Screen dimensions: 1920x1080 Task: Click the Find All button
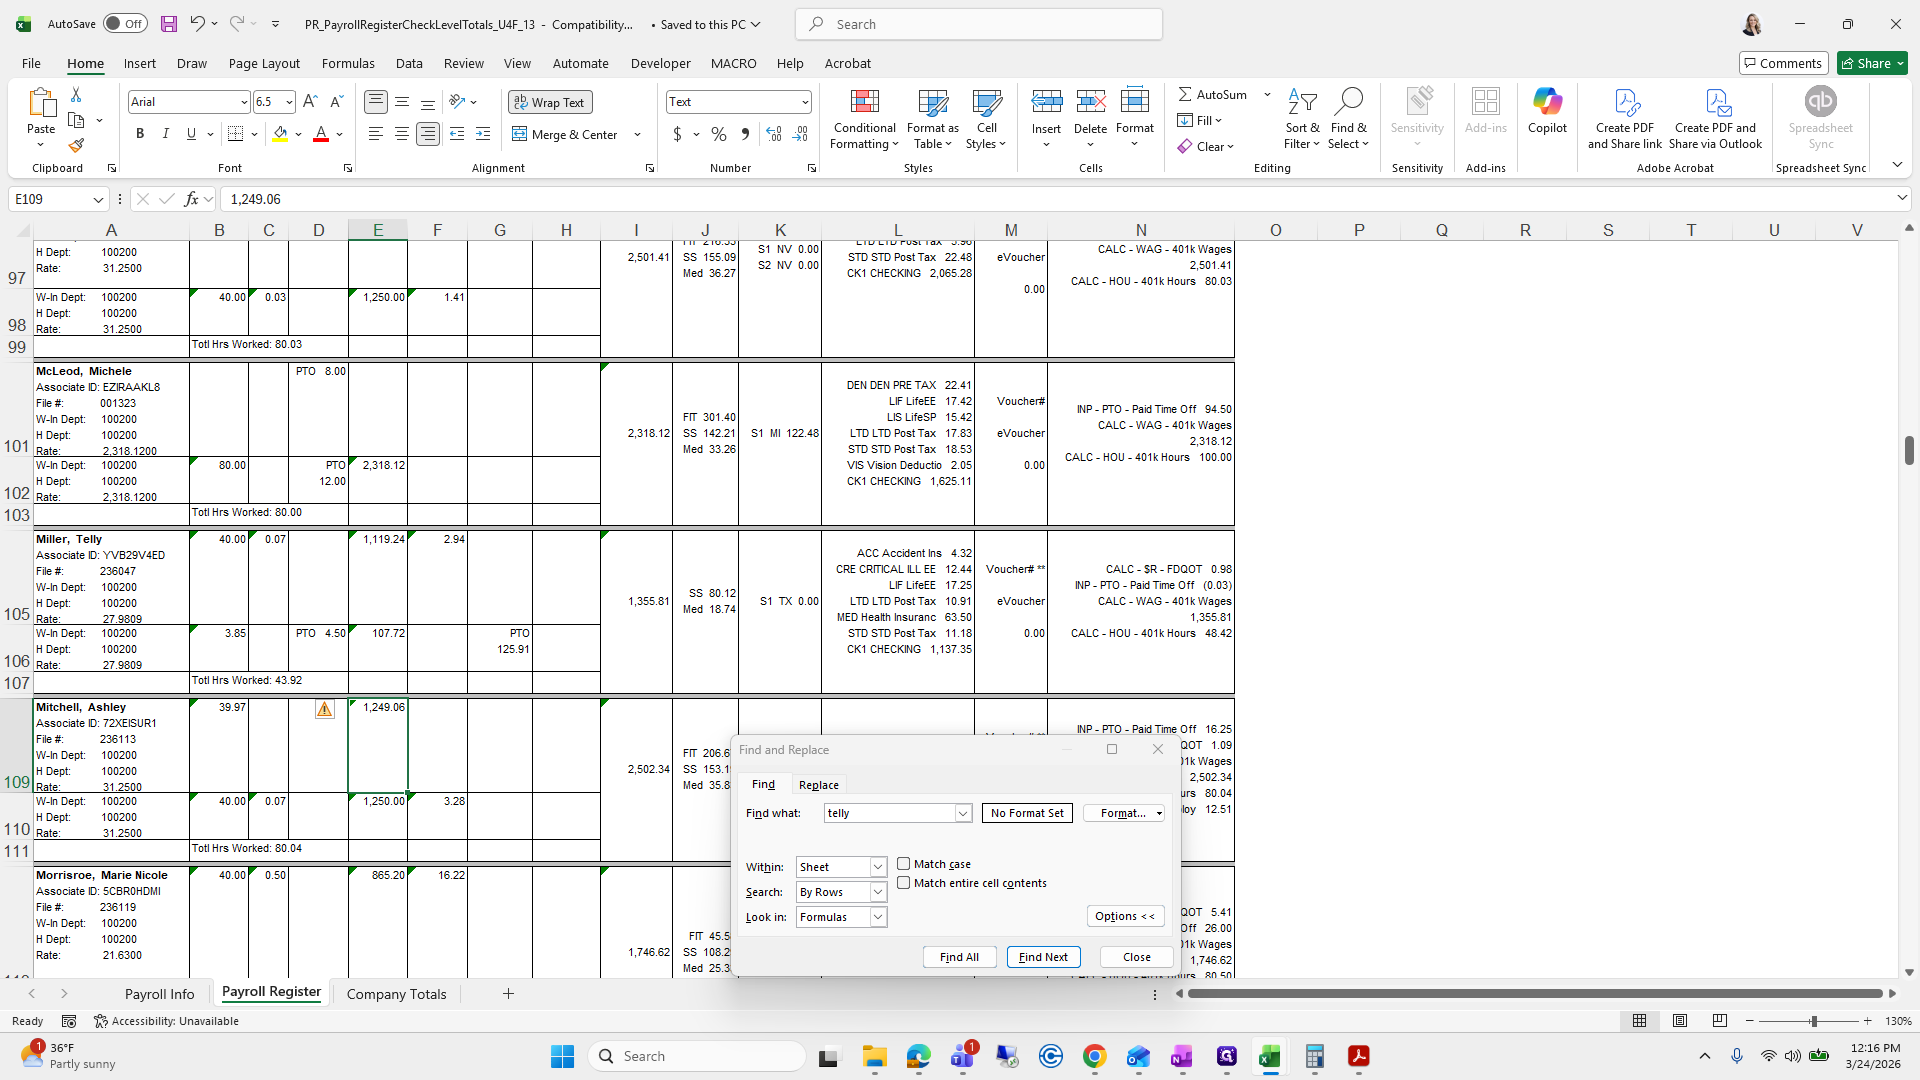tap(959, 957)
